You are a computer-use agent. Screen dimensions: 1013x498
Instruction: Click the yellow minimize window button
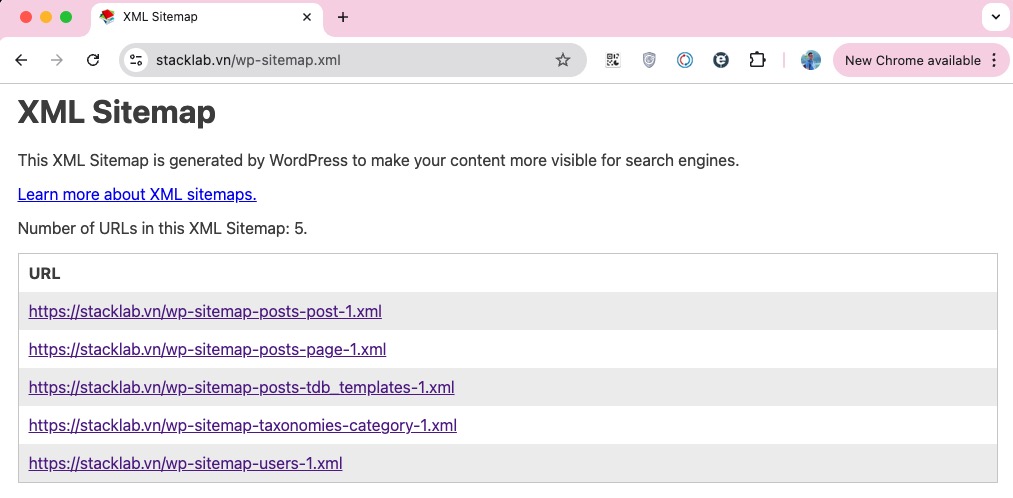(x=46, y=17)
